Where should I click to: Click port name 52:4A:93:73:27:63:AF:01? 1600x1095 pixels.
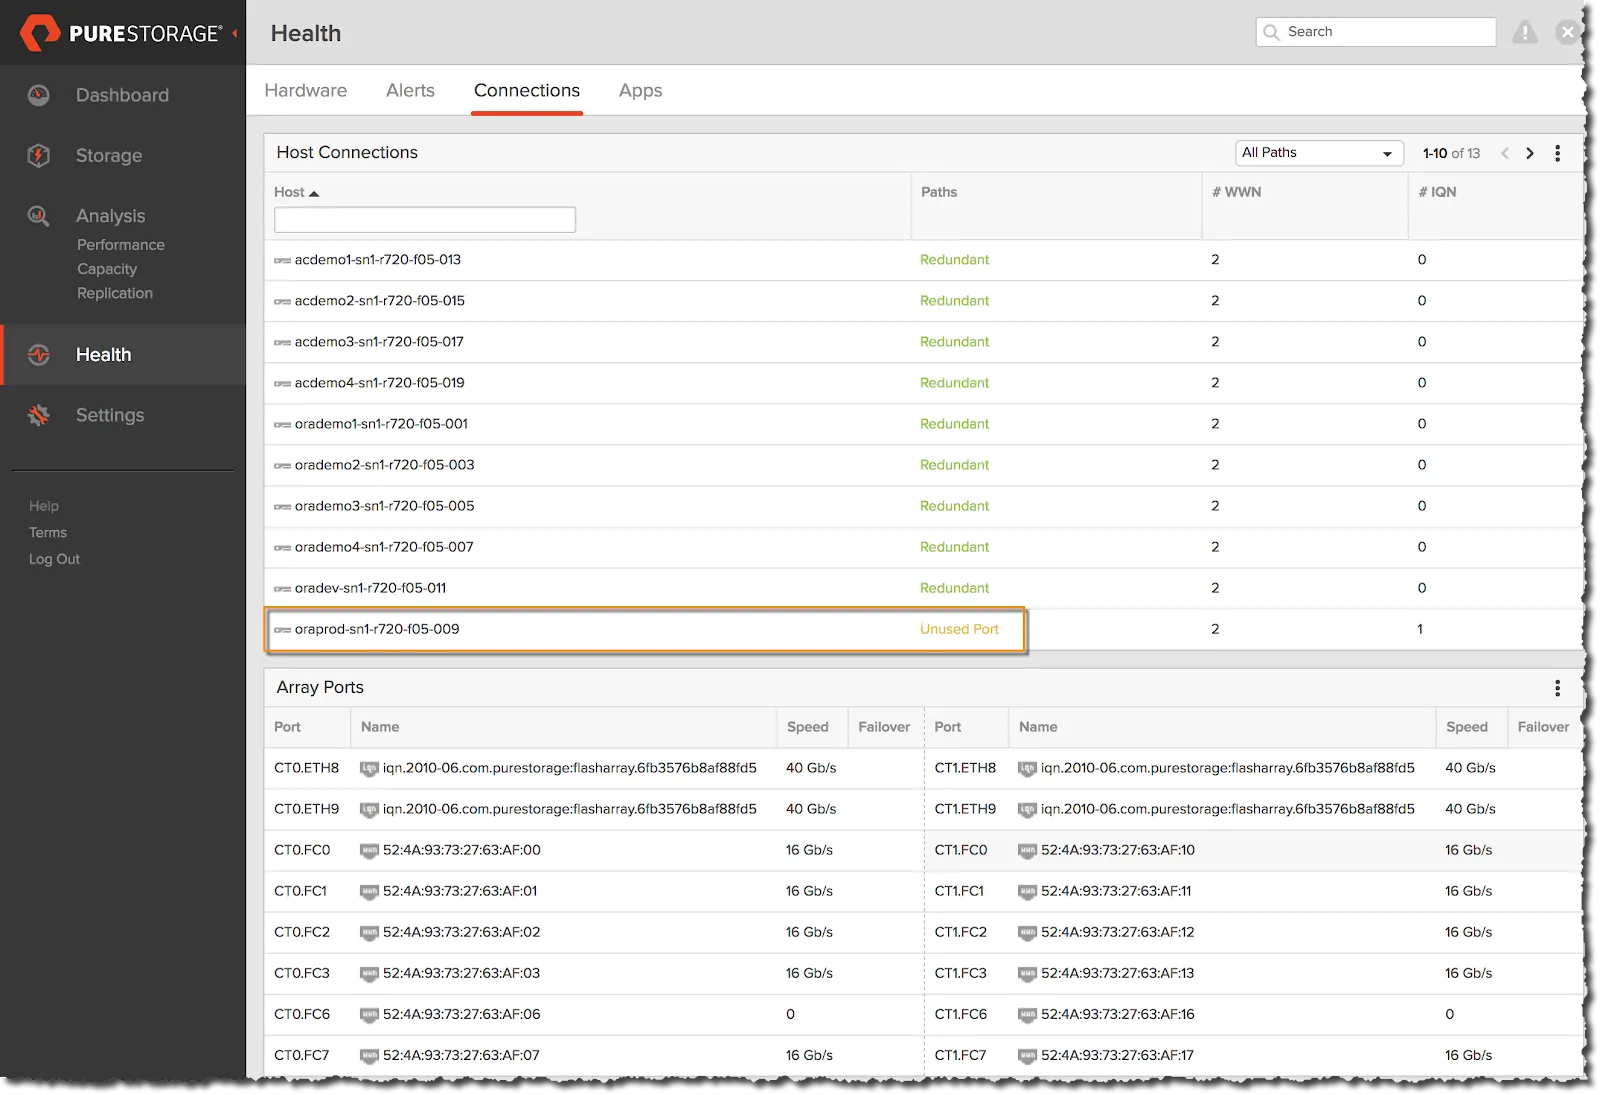point(460,891)
